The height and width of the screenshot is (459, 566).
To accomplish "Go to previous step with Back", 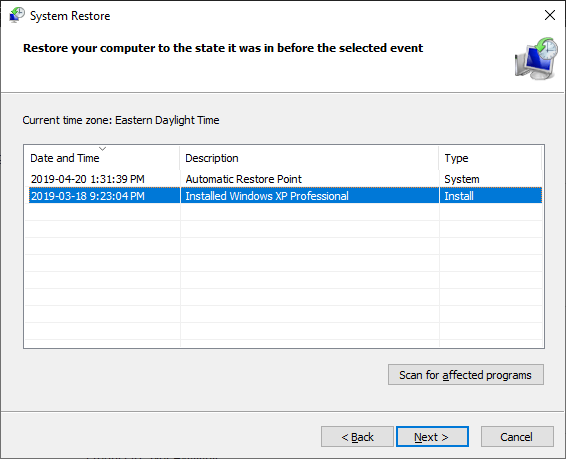I will [357, 437].
